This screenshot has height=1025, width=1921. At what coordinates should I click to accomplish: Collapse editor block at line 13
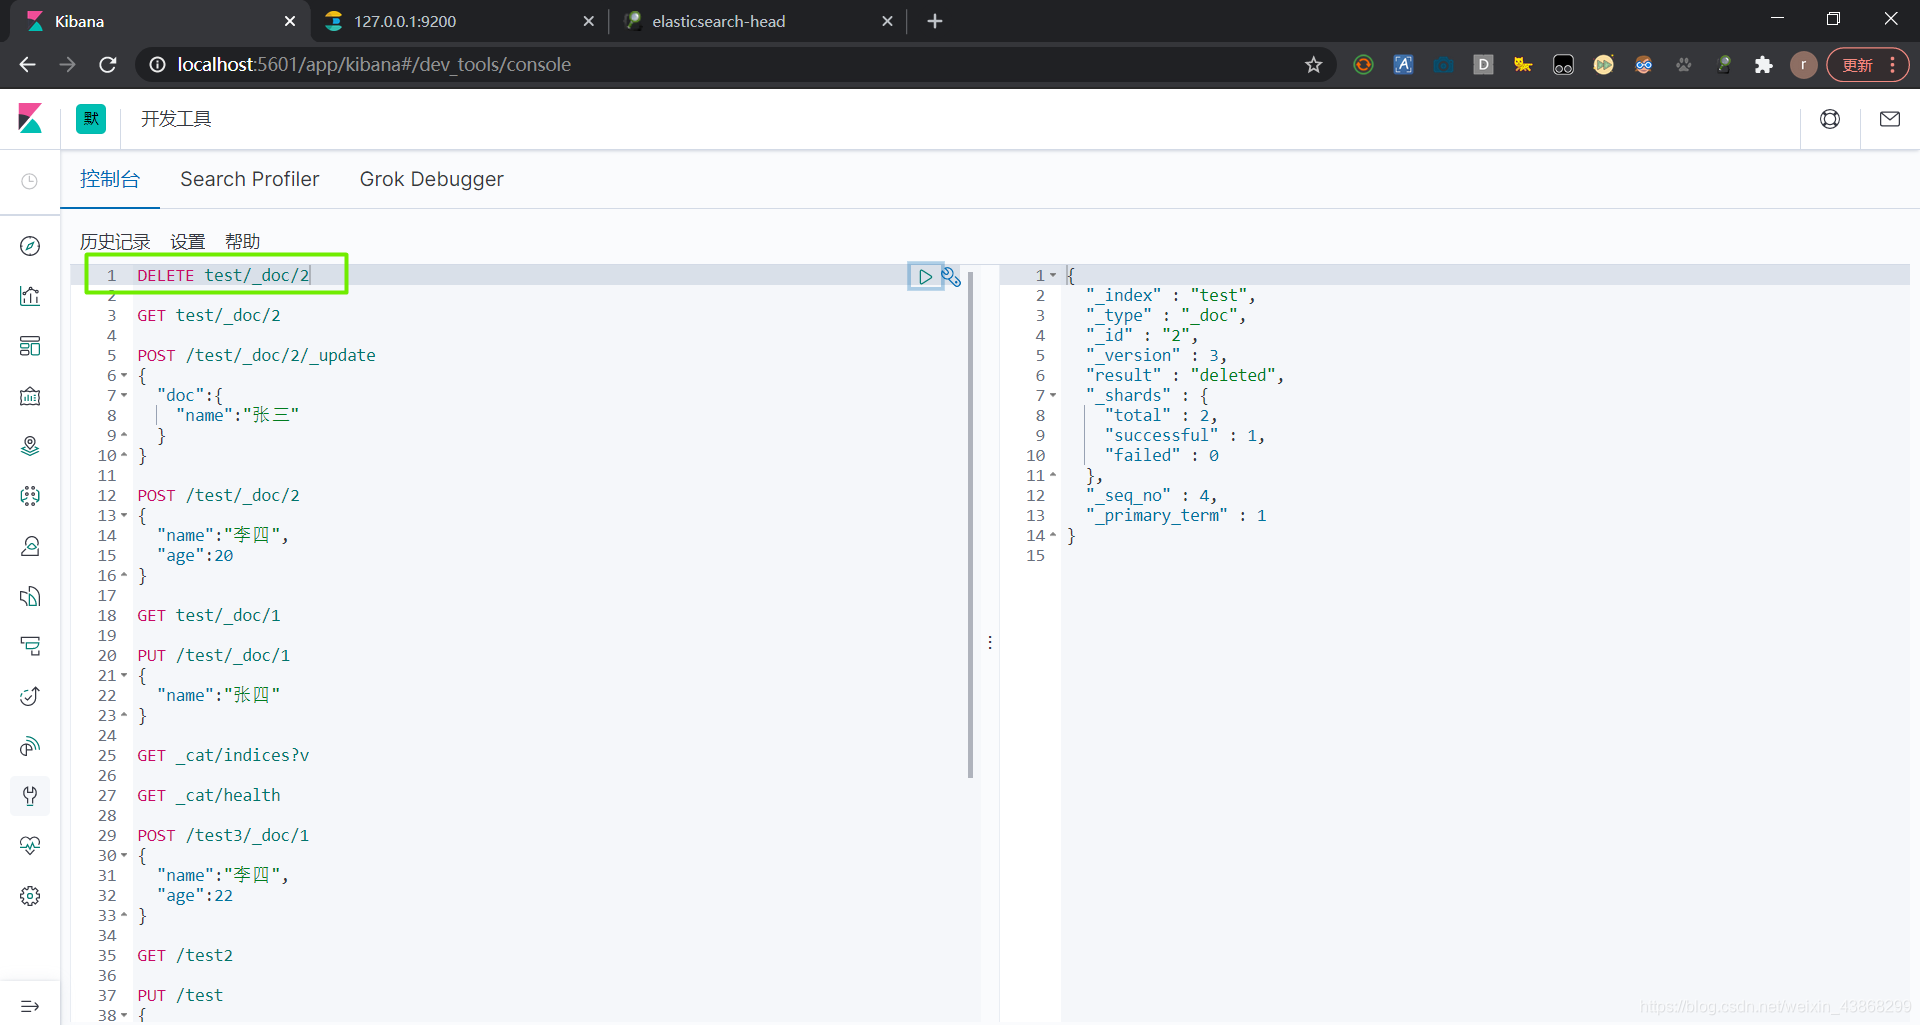pyautogui.click(x=124, y=516)
